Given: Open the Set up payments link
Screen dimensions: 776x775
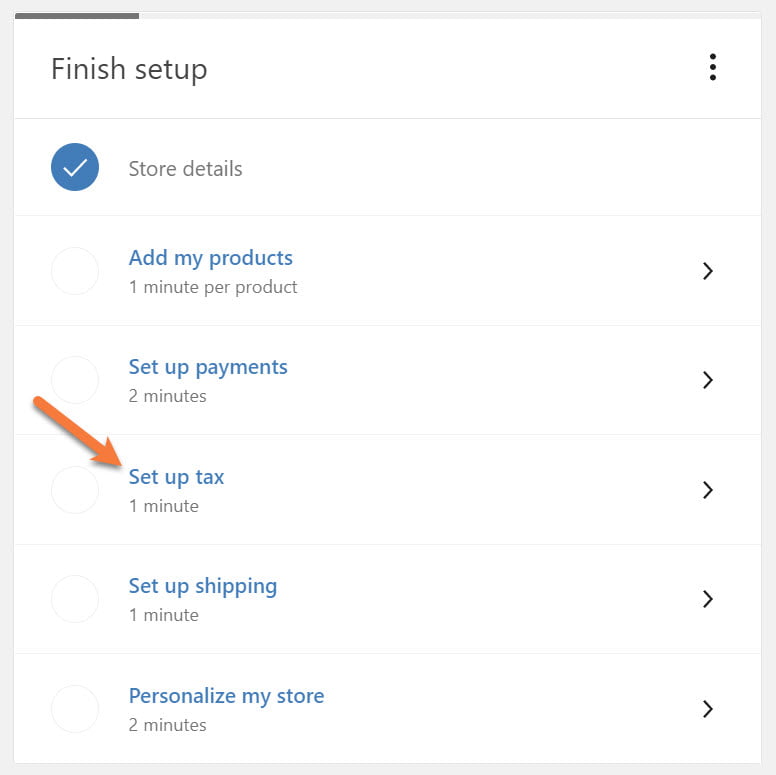Looking at the screenshot, I should 208,367.
